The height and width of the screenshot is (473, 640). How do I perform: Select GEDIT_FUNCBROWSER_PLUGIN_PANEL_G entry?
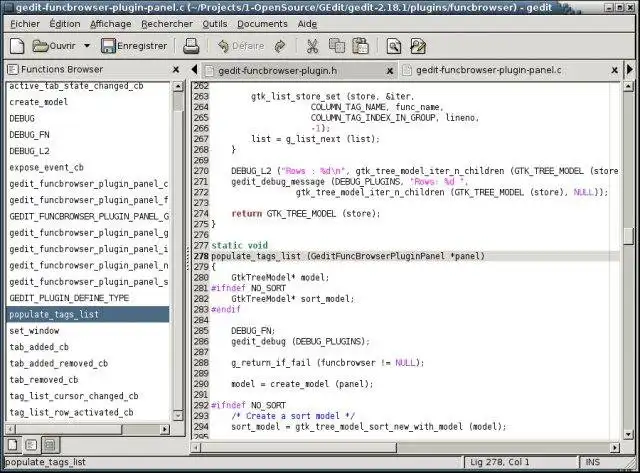(88, 216)
